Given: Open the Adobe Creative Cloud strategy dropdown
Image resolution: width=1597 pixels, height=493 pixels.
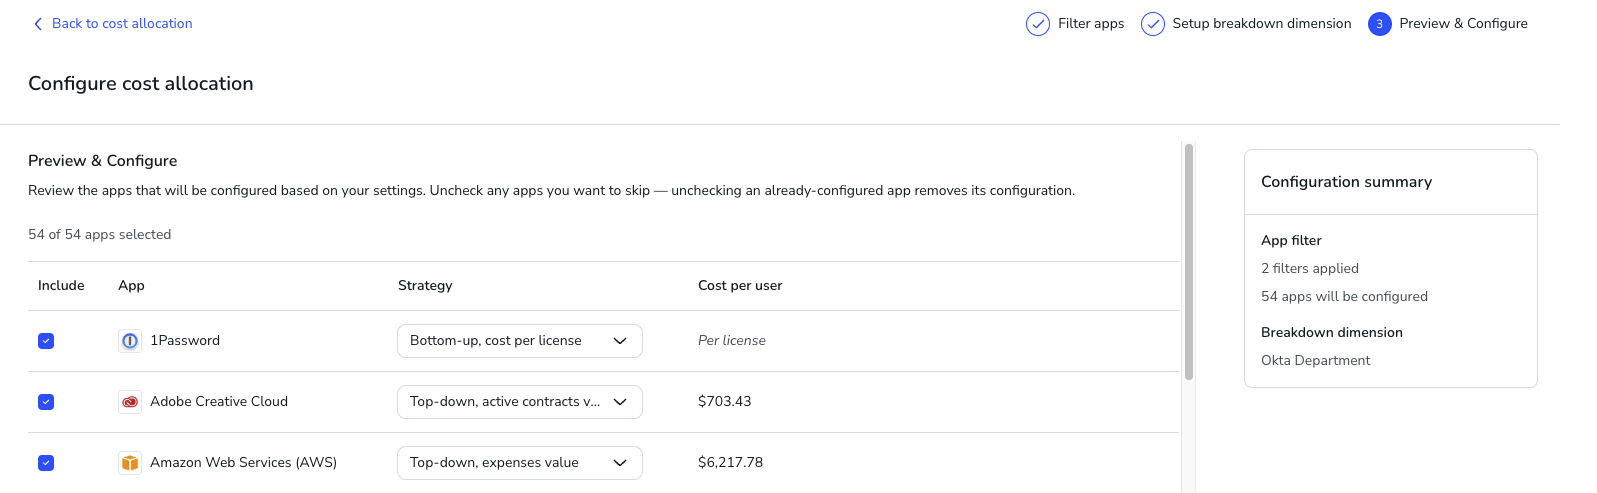Looking at the screenshot, I should coord(520,402).
